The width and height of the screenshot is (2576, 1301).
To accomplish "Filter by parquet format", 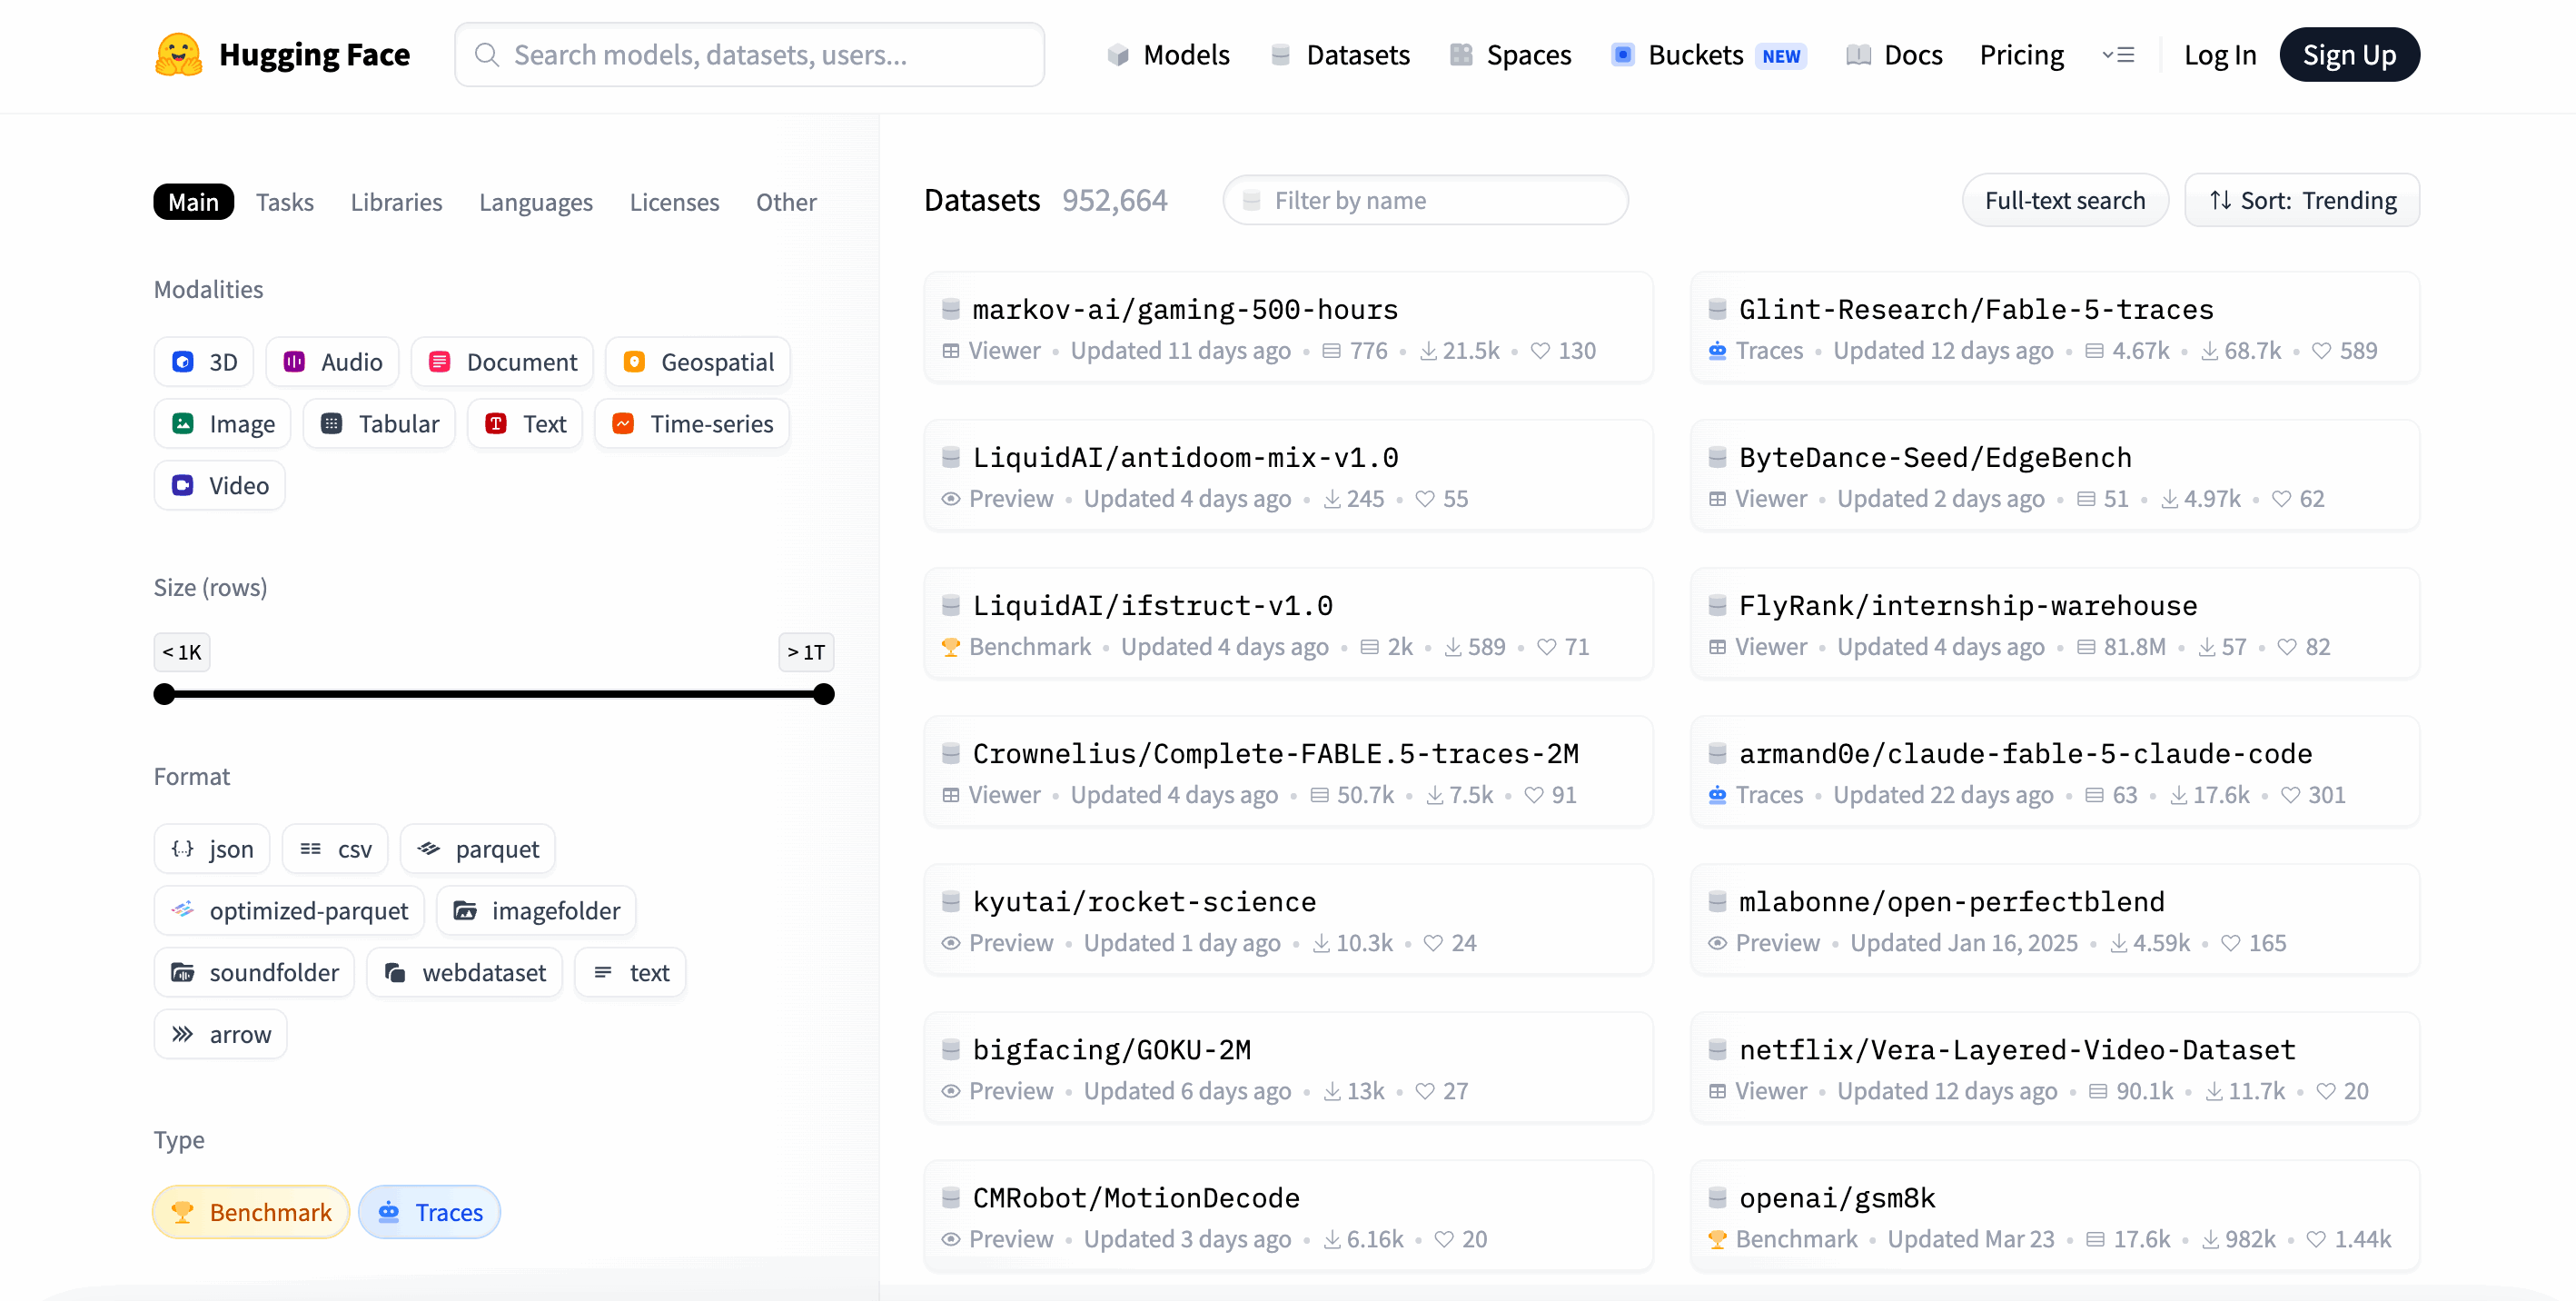I will [478, 849].
